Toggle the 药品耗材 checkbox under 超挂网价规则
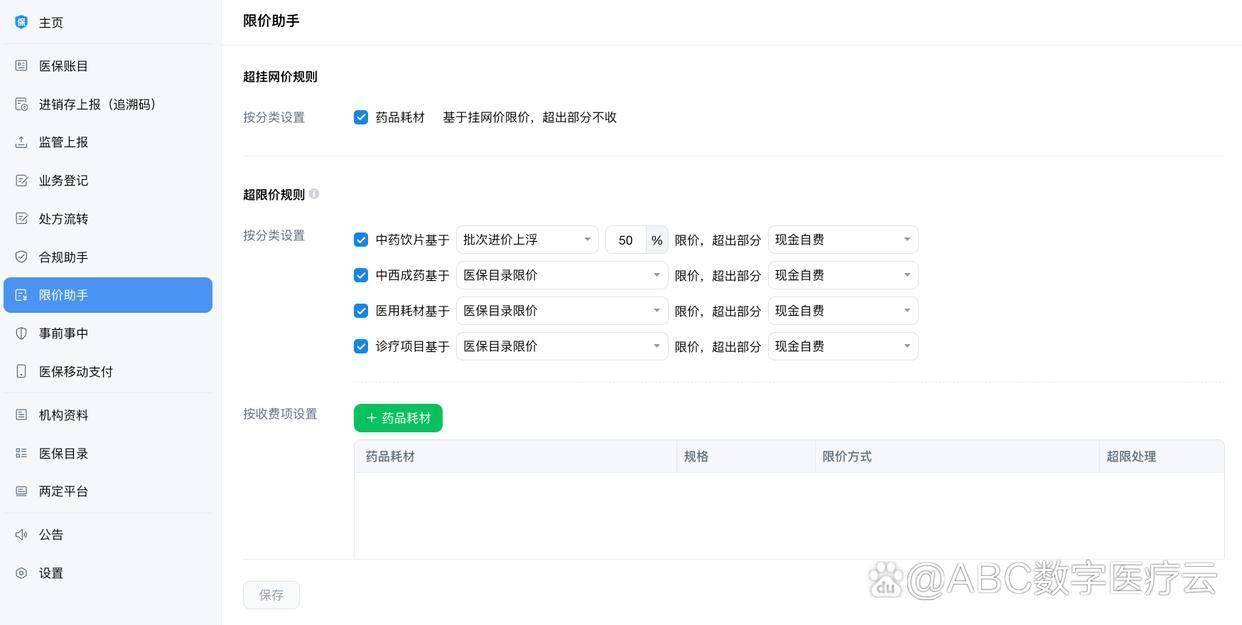Viewport: 1242px width, 625px height. point(361,117)
